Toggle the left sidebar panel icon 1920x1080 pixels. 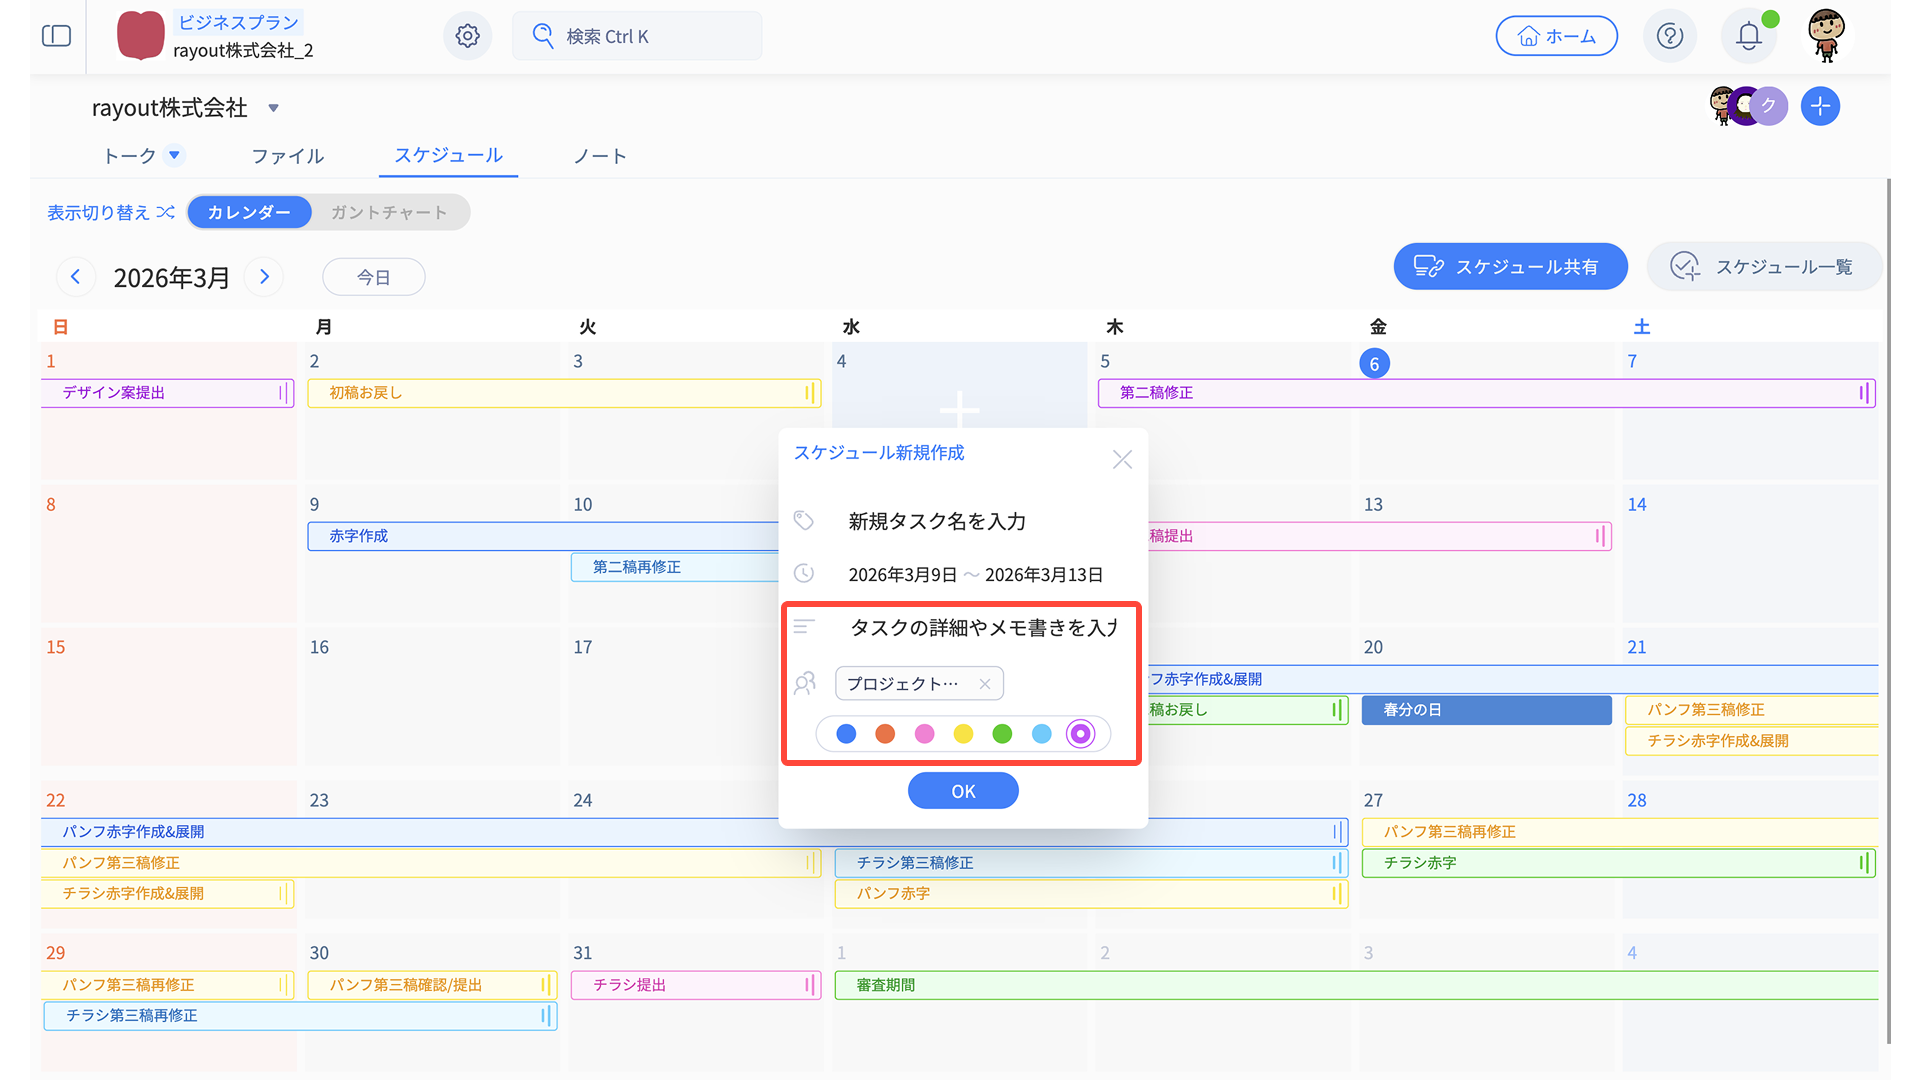point(56,36)
